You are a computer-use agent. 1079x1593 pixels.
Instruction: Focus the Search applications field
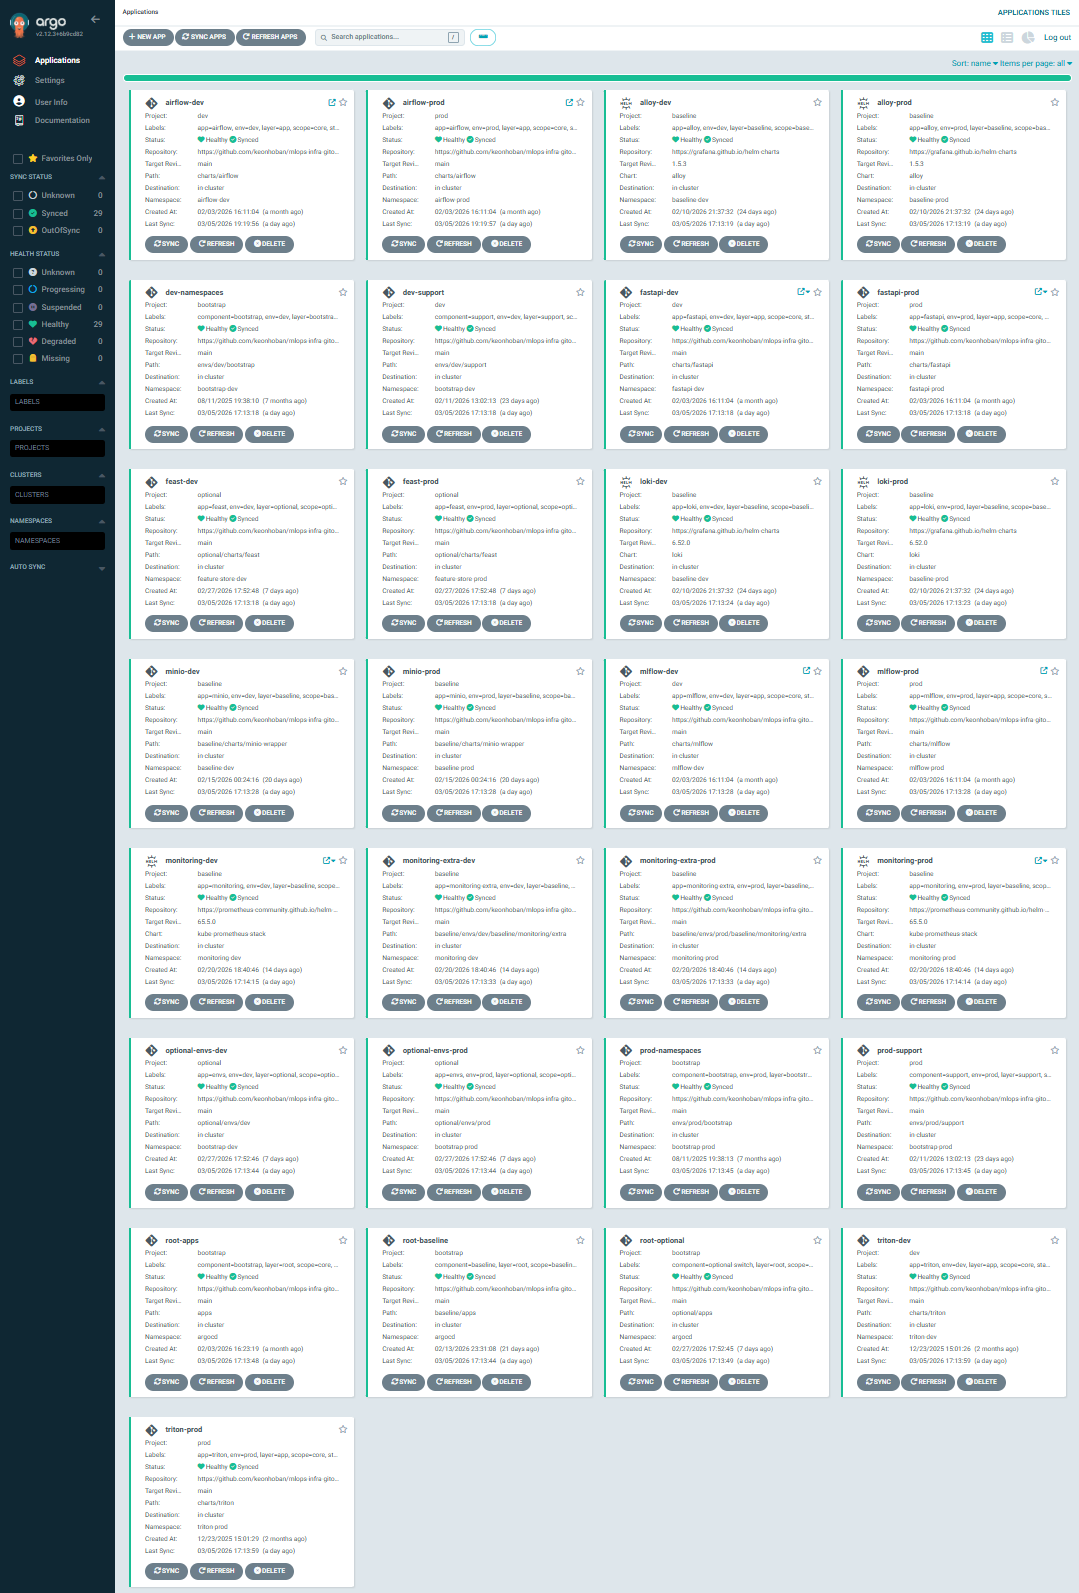pos(390,37)
